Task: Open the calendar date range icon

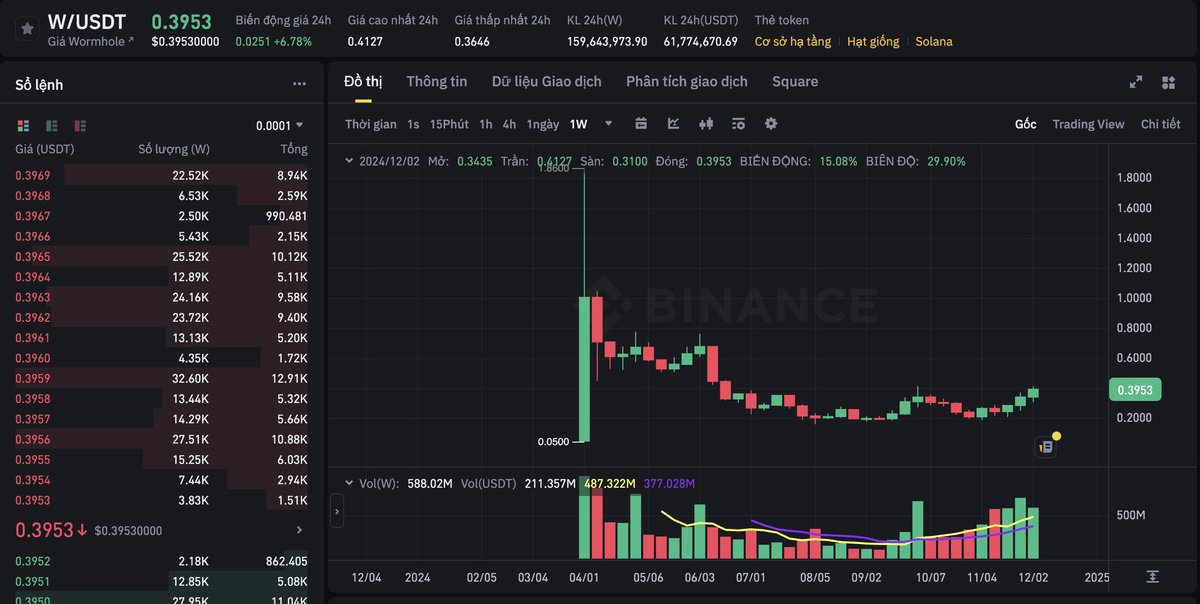Action: pyautogui.click(x=642, y=124)
